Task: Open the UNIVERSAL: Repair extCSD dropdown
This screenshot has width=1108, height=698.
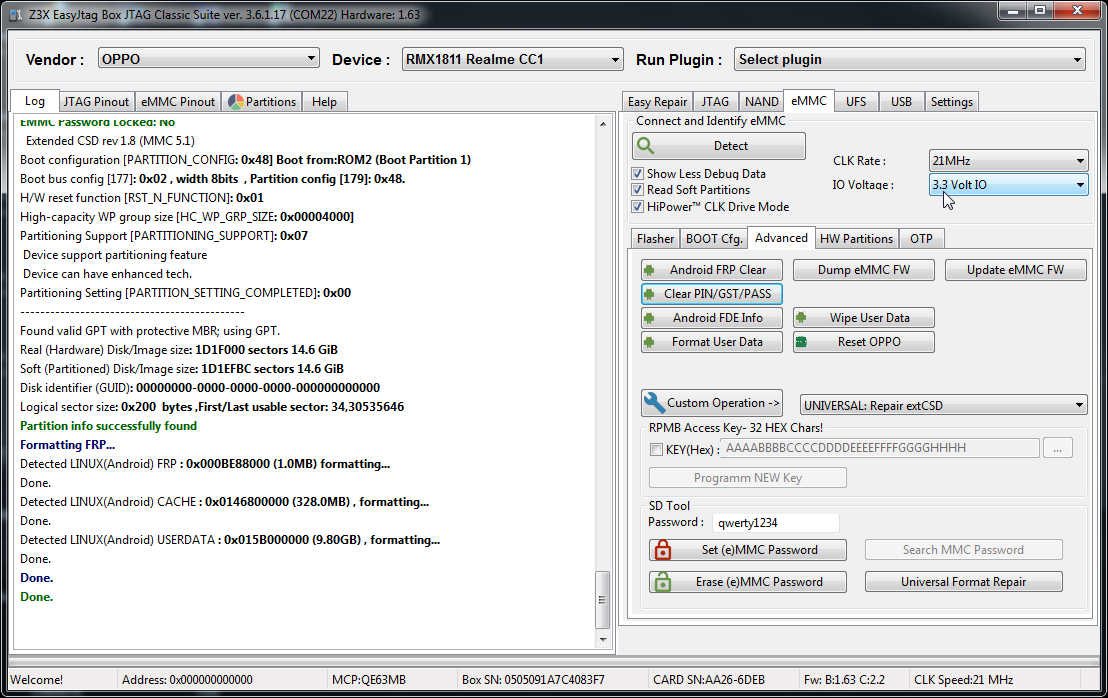Action: (943, 405)
